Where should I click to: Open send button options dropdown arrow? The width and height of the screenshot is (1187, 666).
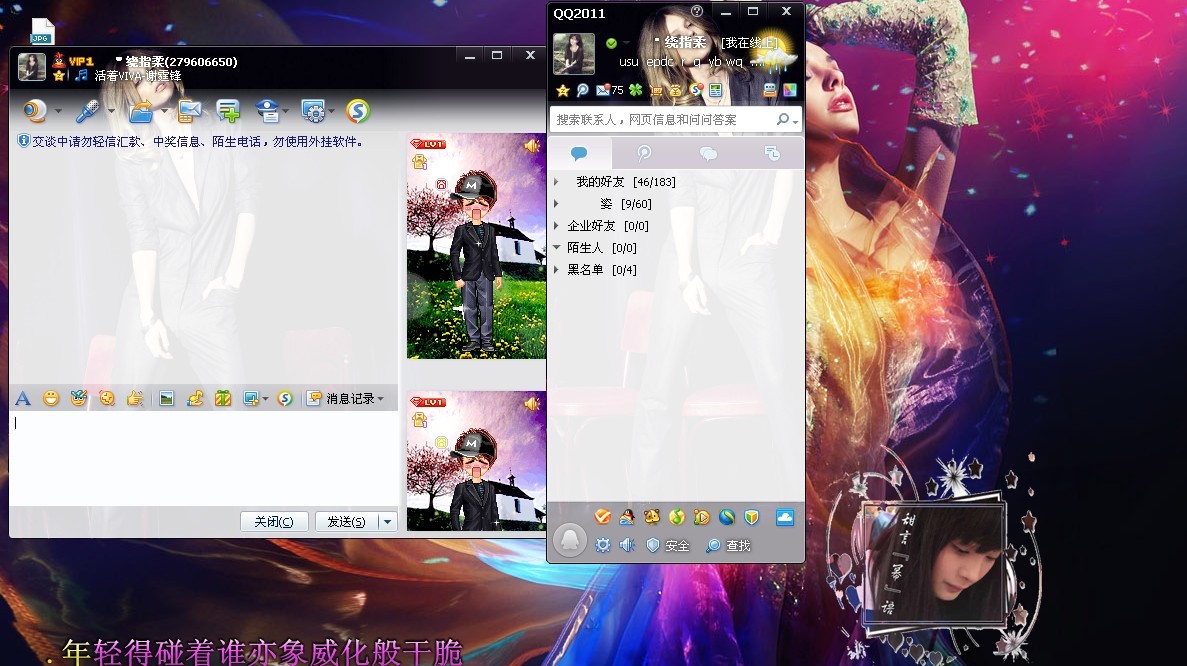(x=388, y=521)
